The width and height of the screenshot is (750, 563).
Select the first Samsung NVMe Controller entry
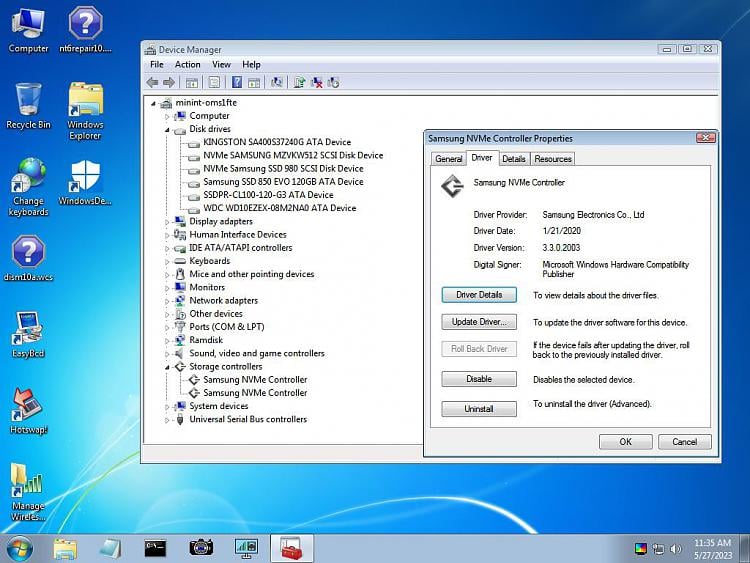click(x=255, y=380)
